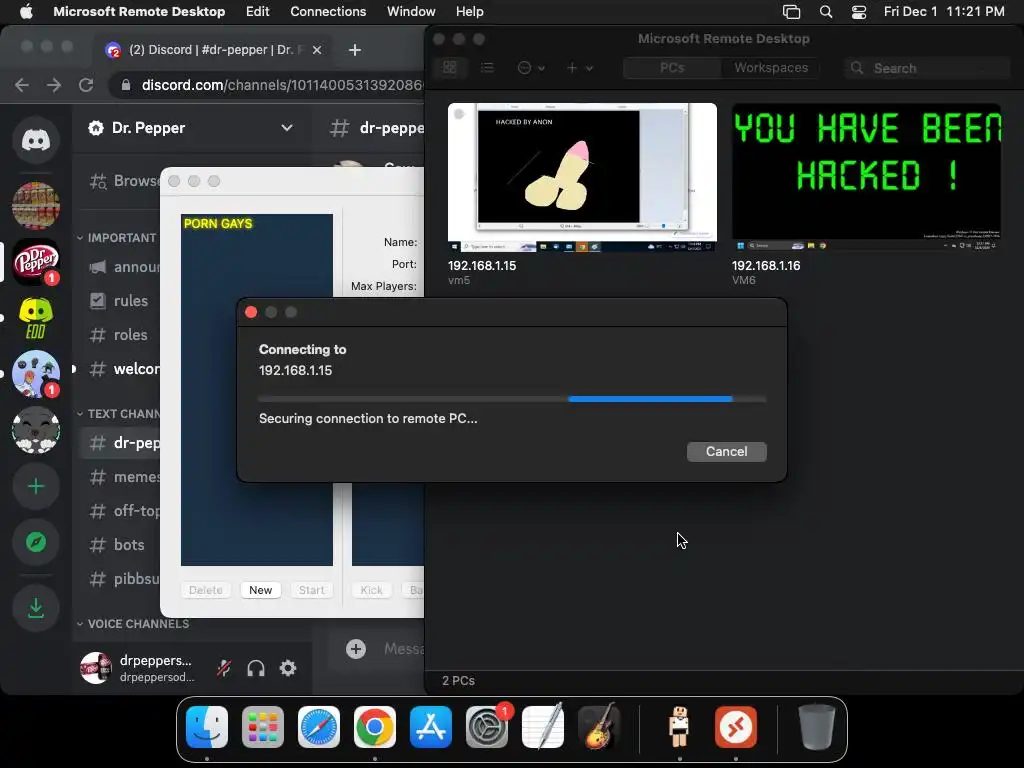Close the Discord browser tab
The image size is (1024, 768).
click(317, 50)
